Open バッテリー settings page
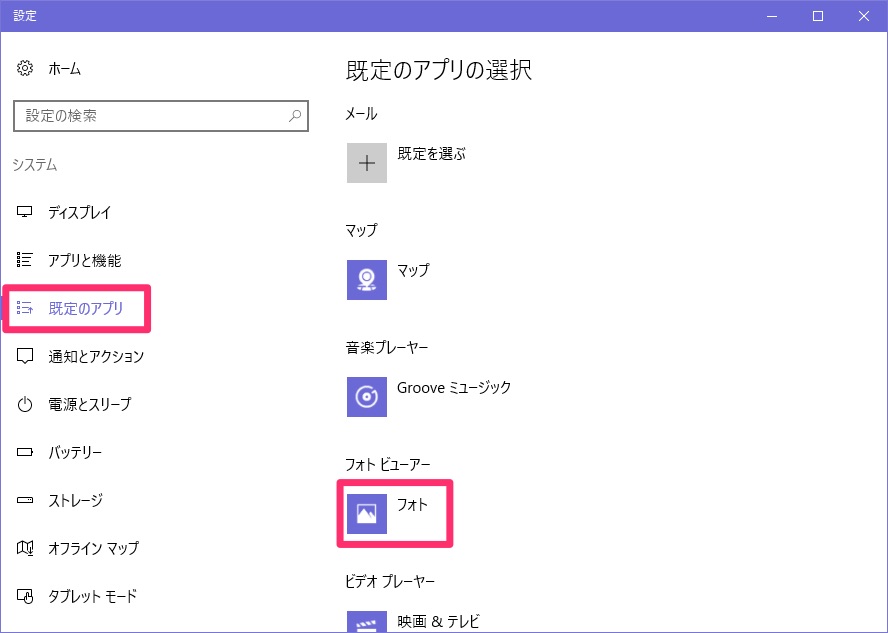Image resolution: width=888 pixels, height=633 pixels. tap(75, 452)
